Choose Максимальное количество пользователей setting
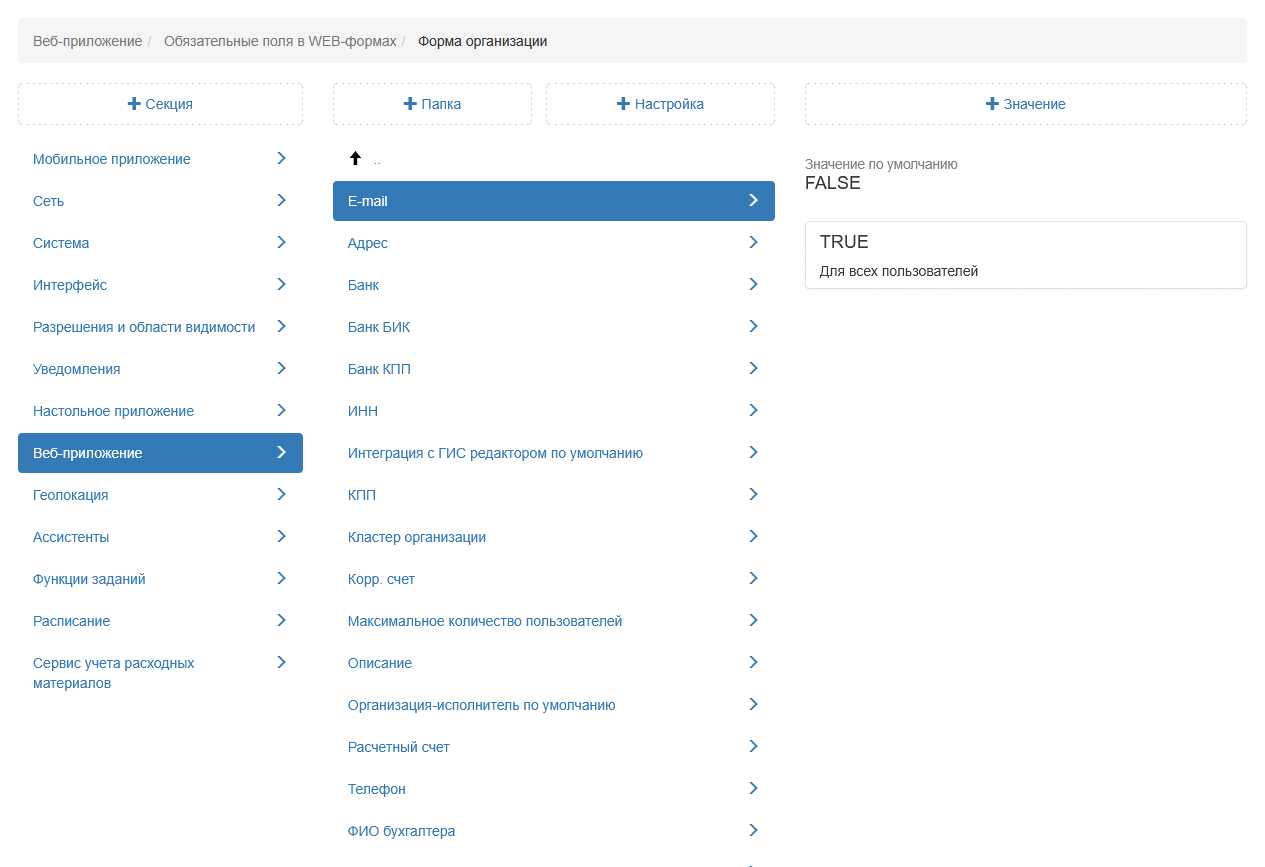 pyautogui.click(x=485, y=621)
